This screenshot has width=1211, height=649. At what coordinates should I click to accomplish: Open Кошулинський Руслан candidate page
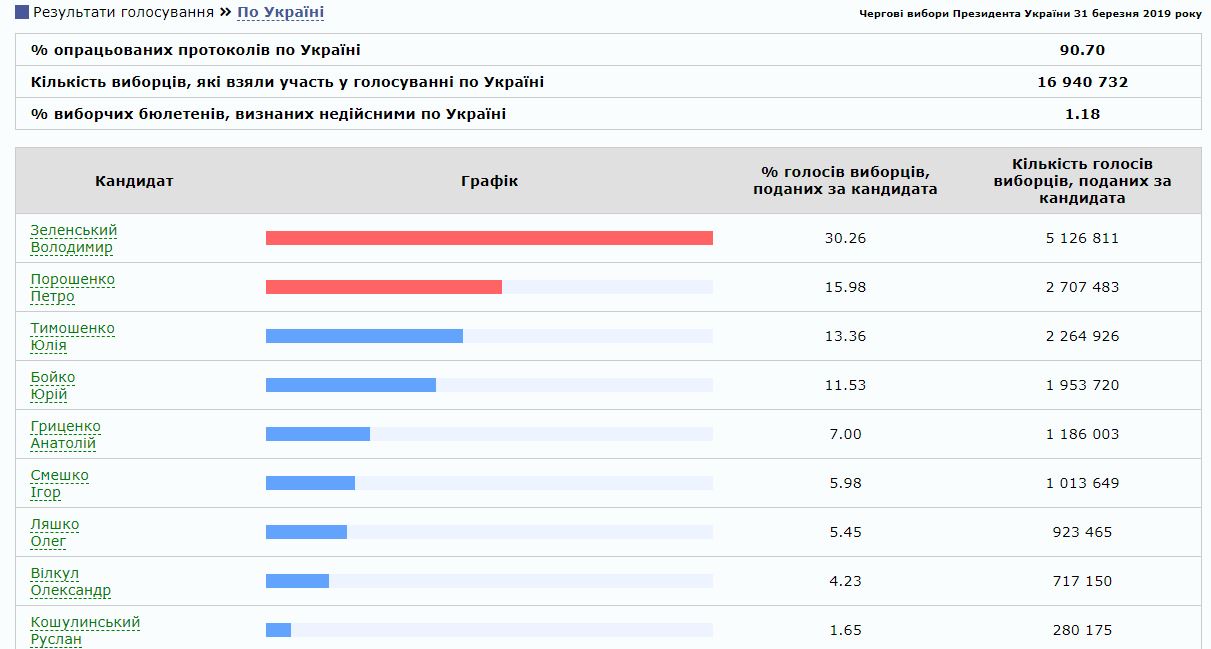click(85, 630)
